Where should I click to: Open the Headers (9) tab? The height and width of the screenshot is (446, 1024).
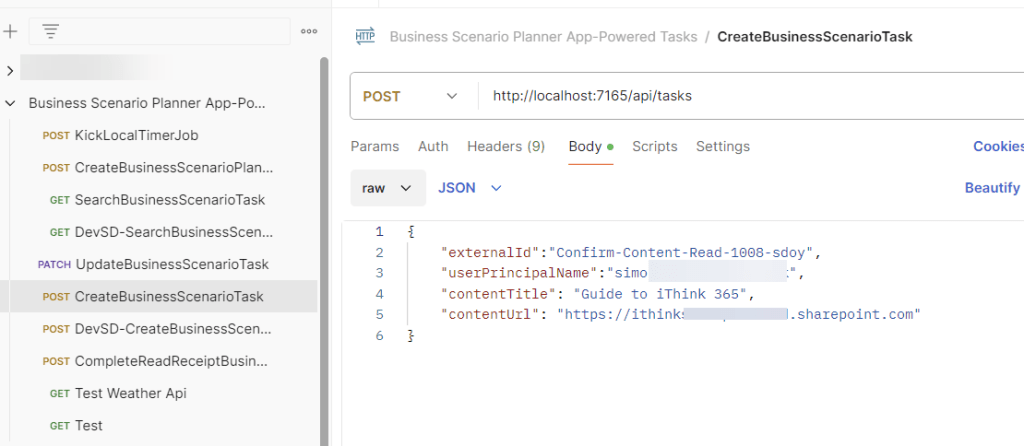point(505,146)
